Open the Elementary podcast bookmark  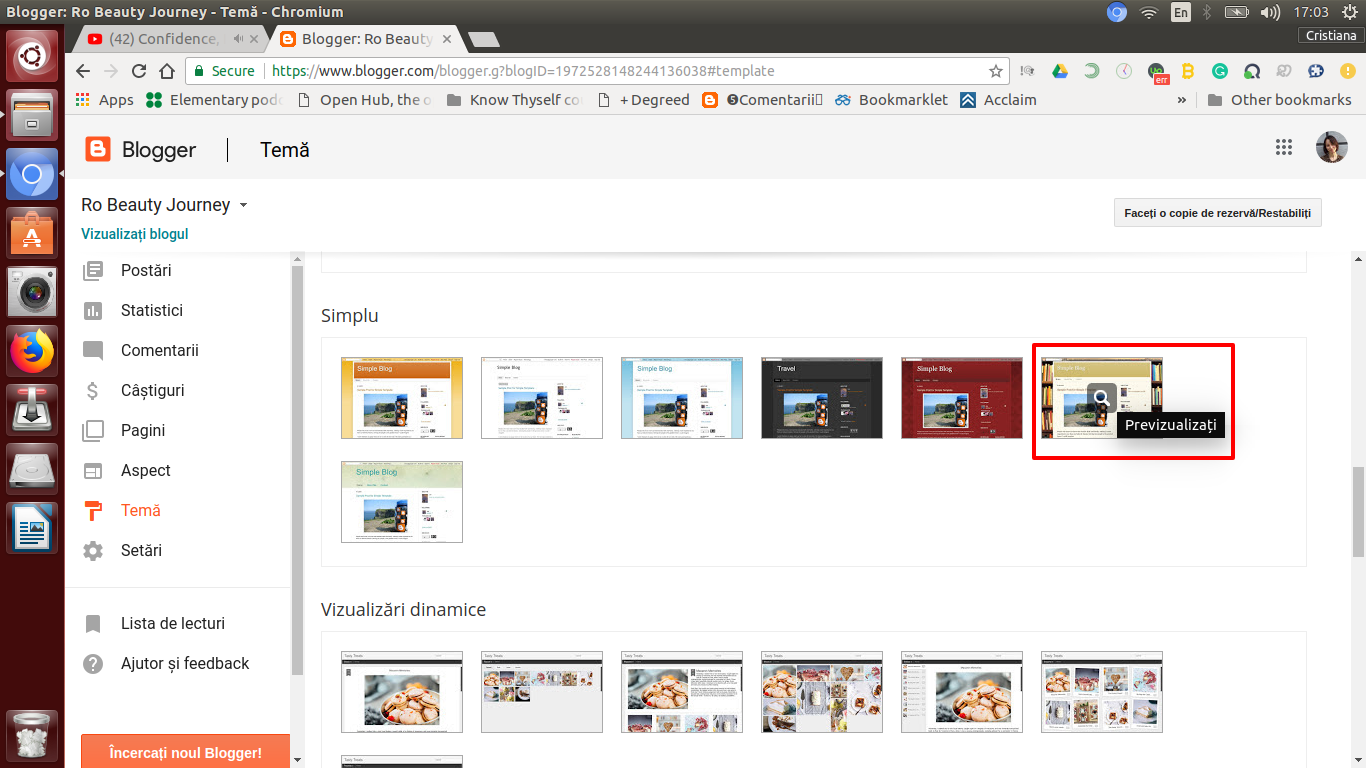pos(214,100)
